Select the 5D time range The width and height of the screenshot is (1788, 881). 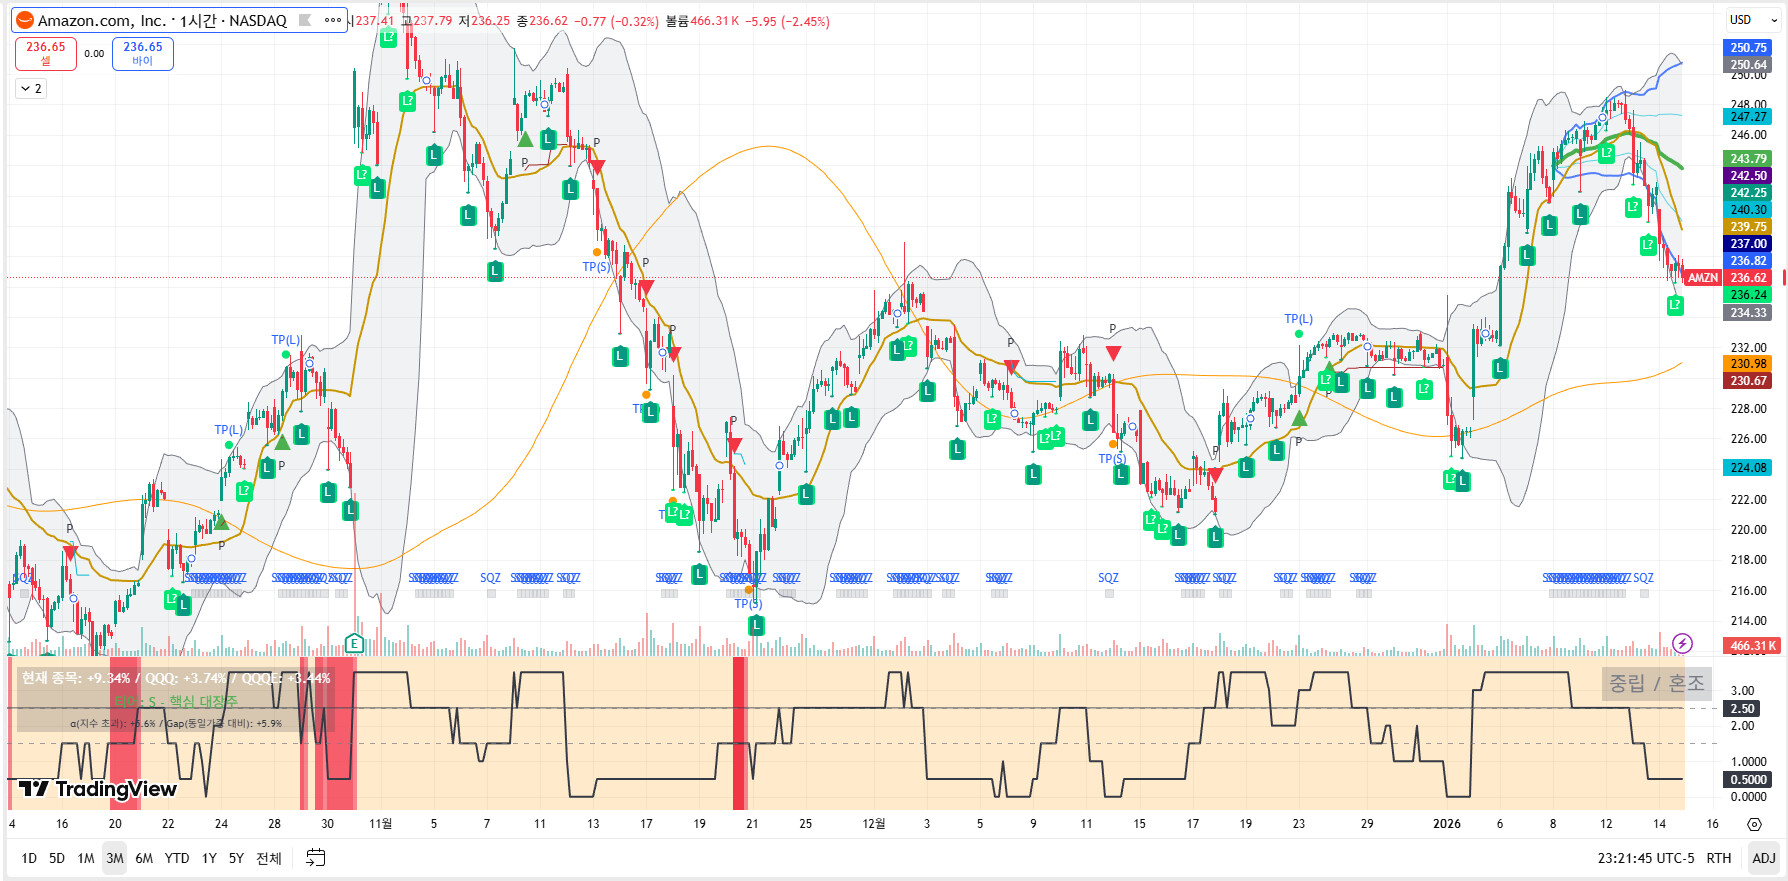click(x=57, y=858)
